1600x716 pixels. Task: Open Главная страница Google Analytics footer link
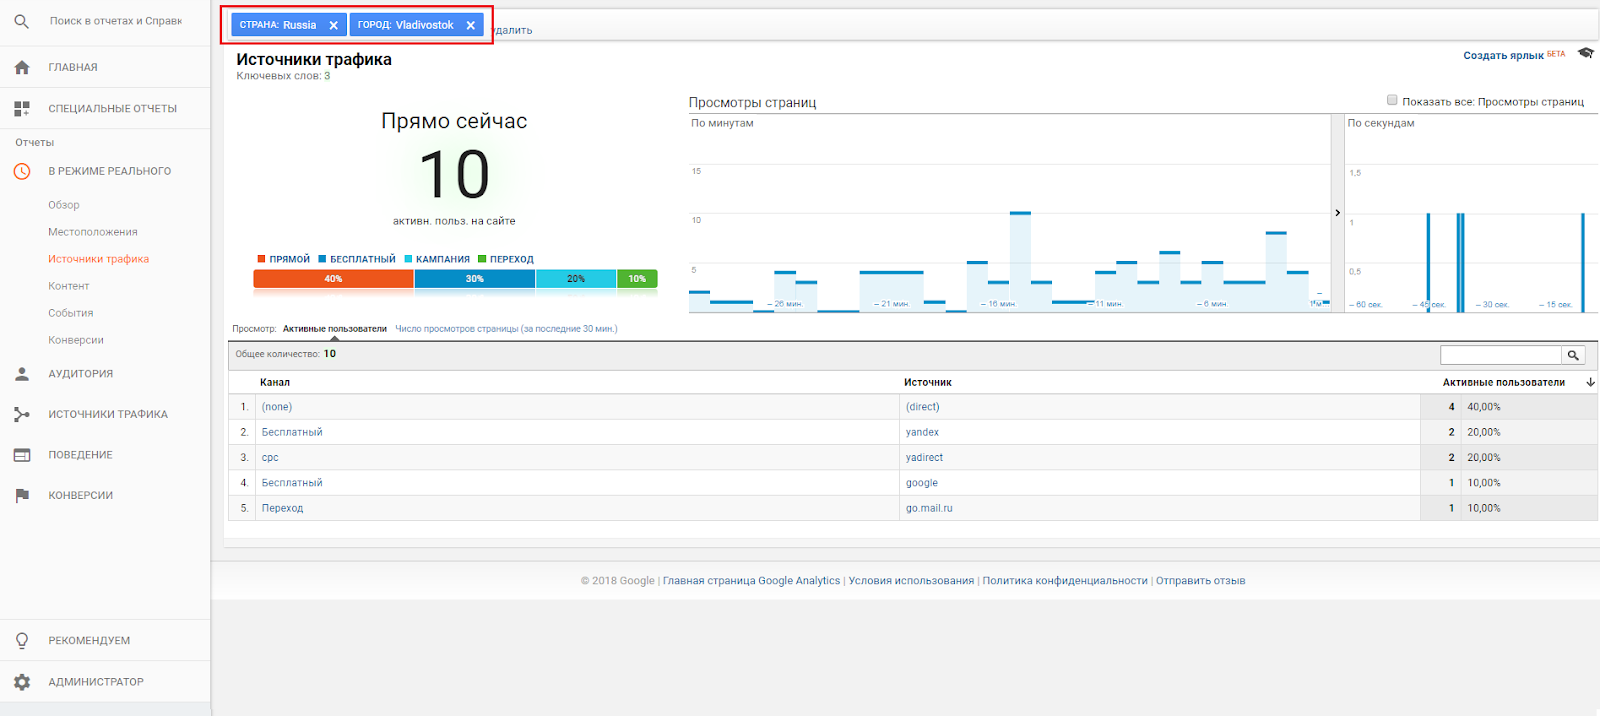pos(751,581)
